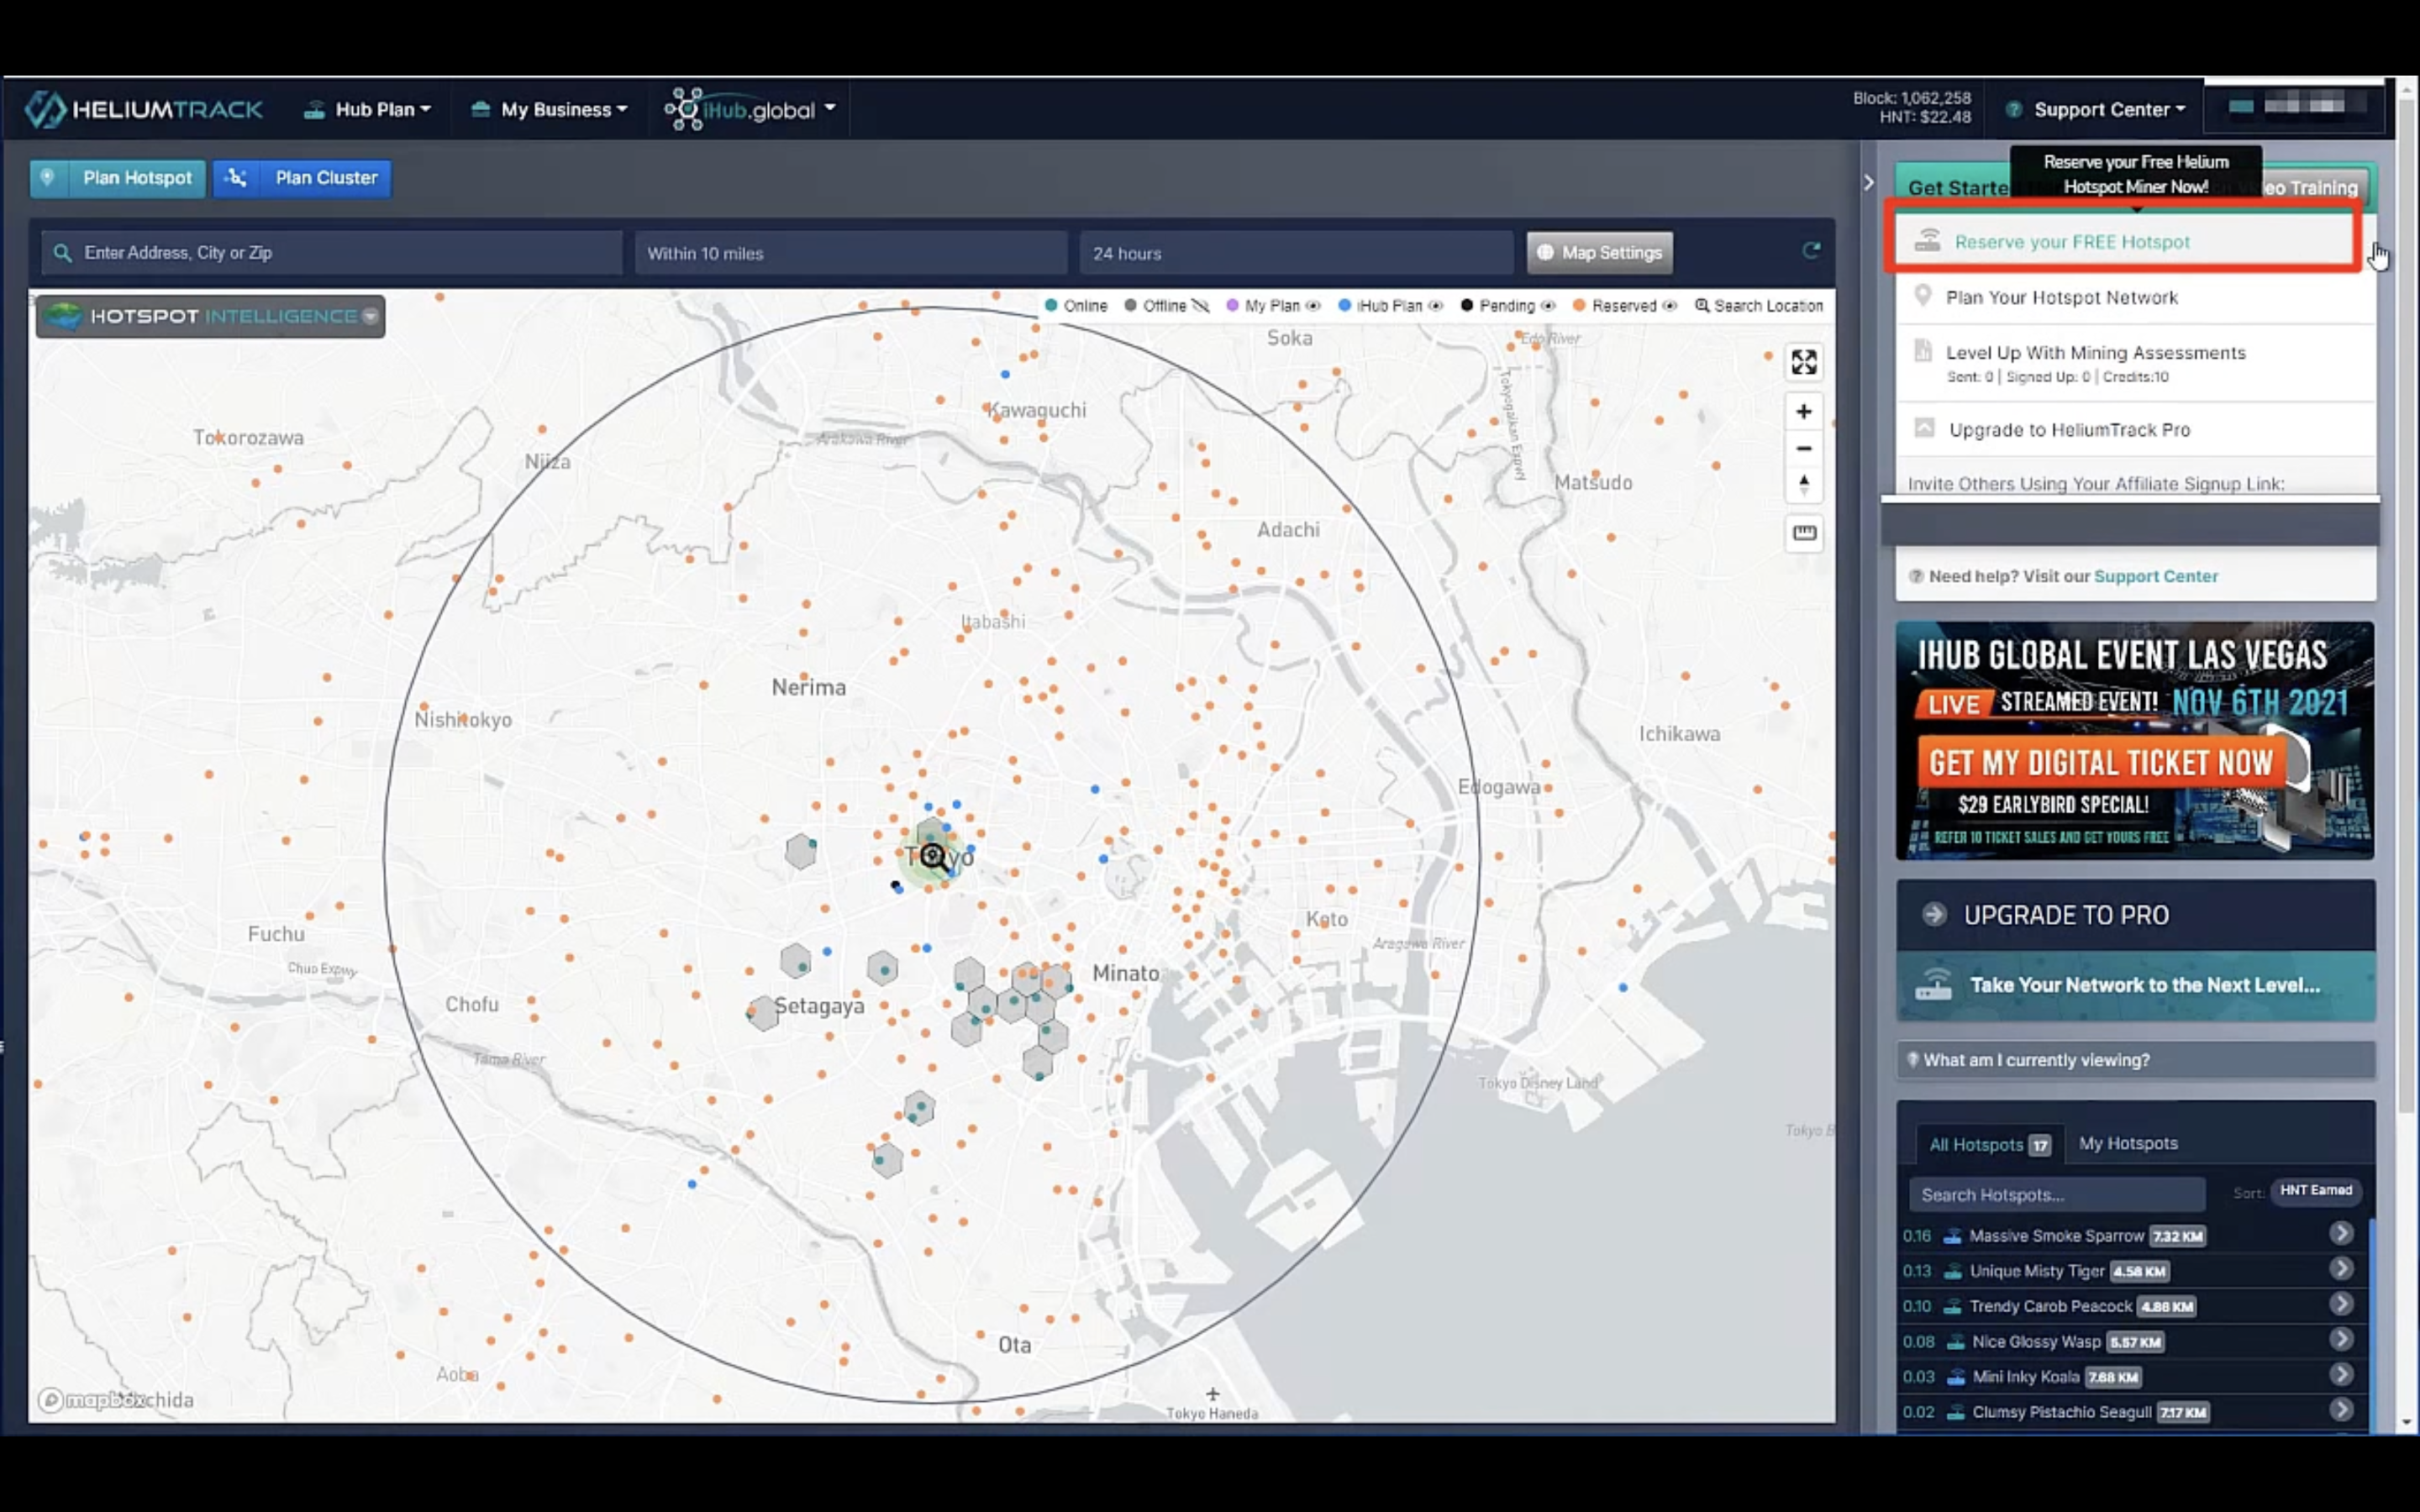Change the HNT Earned sort option
The image size is (2420, 1512).
pos(2315,1190)
